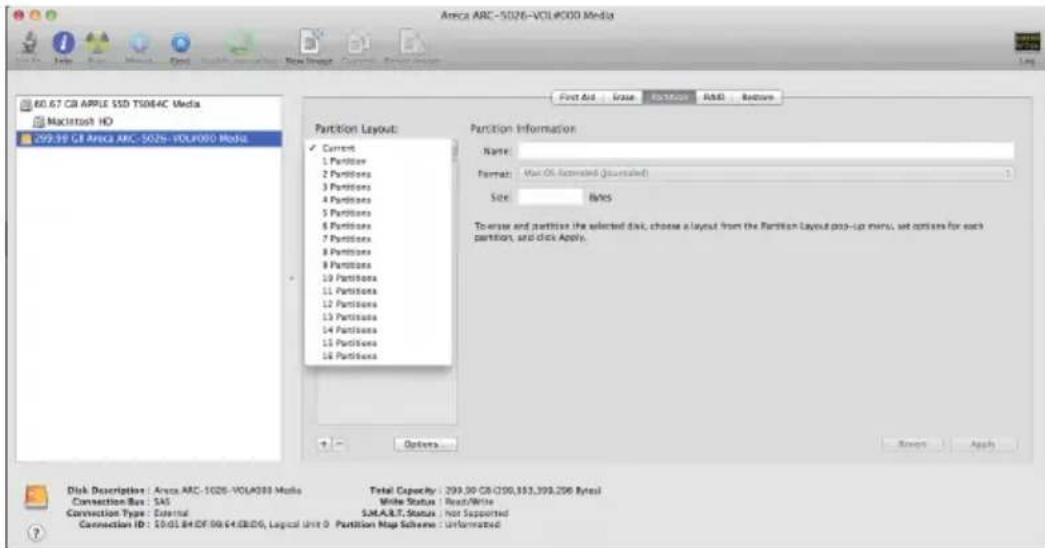Click the Verify microscope toolbar icon
Viewport: 1045px width, 548px height.
[x=29, y=44]
